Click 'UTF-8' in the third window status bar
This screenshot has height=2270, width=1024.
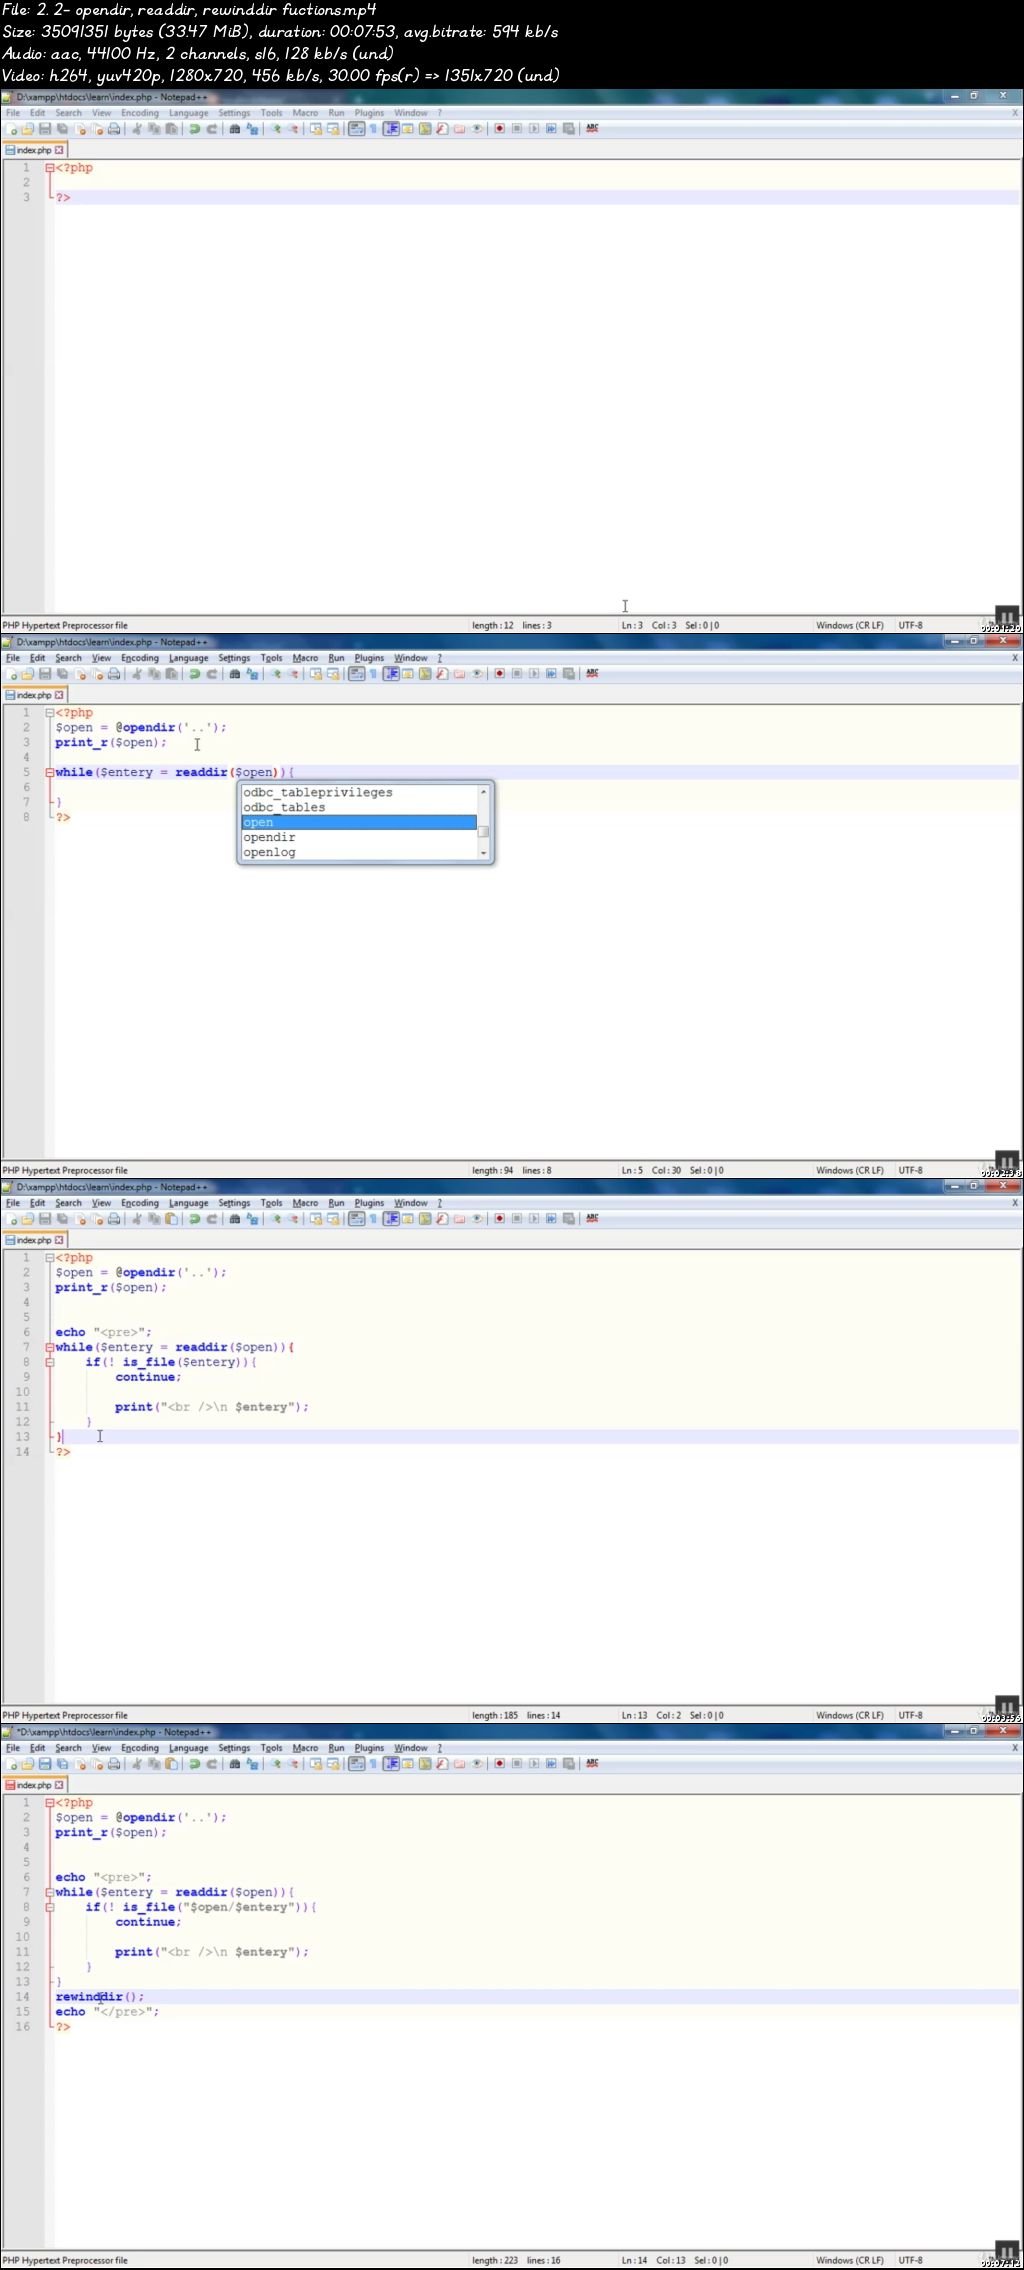pos(911,1715)
